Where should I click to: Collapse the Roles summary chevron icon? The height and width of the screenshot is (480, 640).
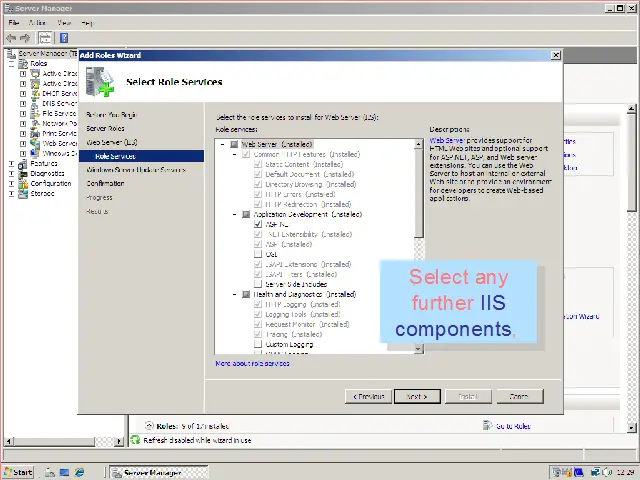[x=149, y=426]
